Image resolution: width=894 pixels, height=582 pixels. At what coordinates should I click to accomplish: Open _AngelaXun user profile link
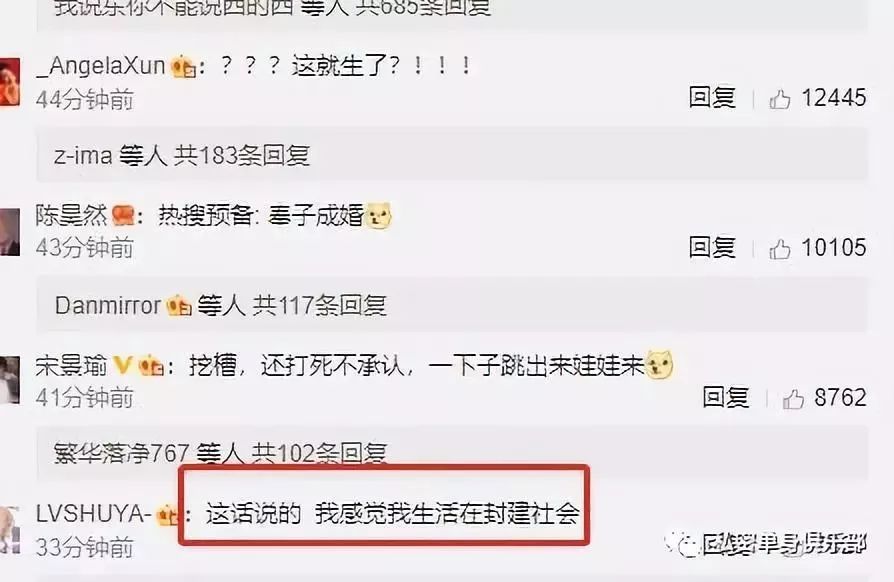[100, 66]
